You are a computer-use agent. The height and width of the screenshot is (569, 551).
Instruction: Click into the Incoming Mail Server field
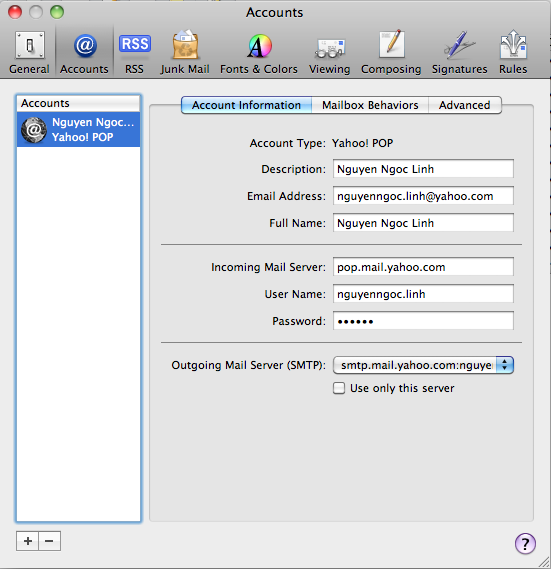423,267
